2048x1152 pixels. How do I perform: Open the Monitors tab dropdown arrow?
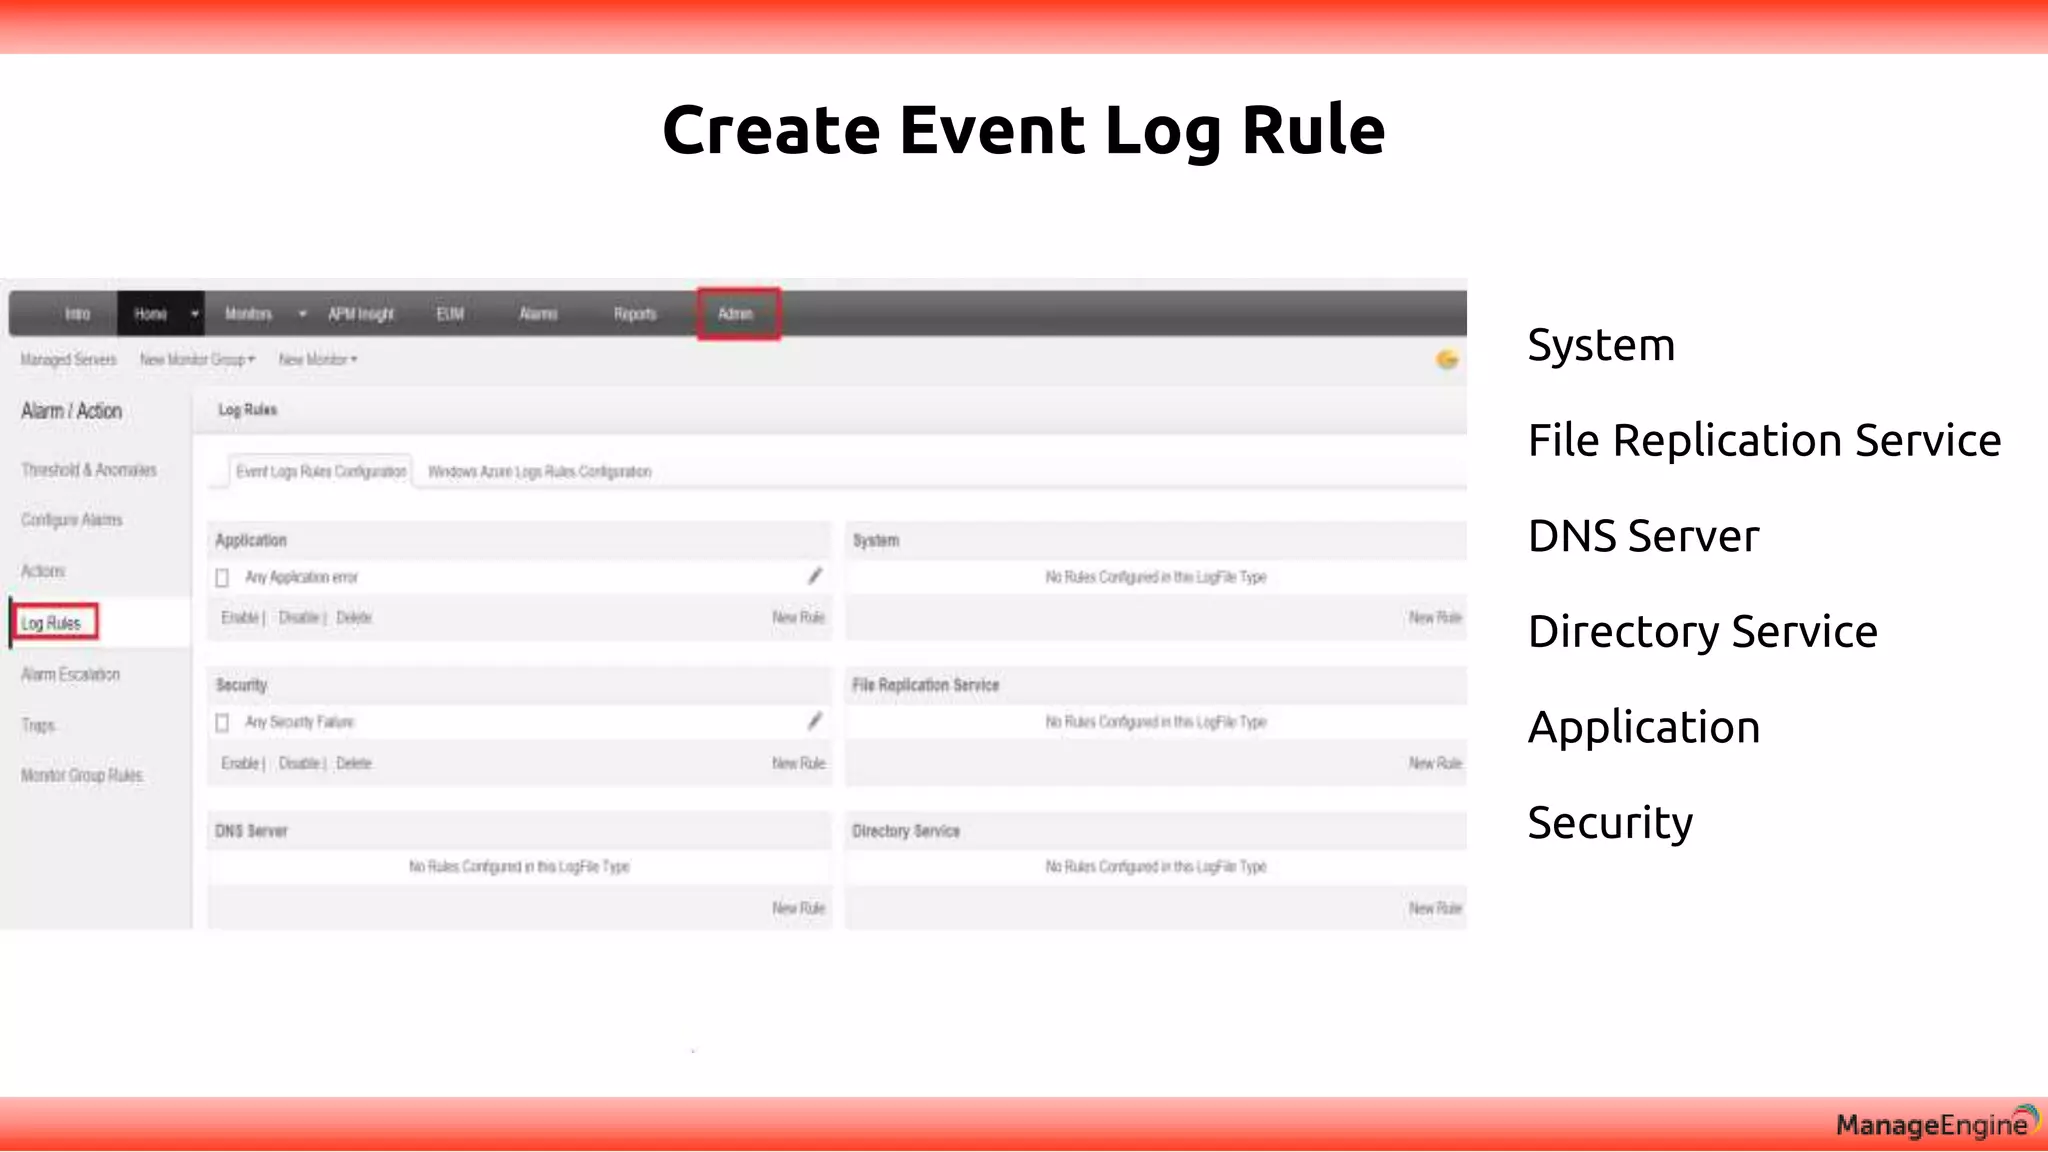tap(302, 314)
